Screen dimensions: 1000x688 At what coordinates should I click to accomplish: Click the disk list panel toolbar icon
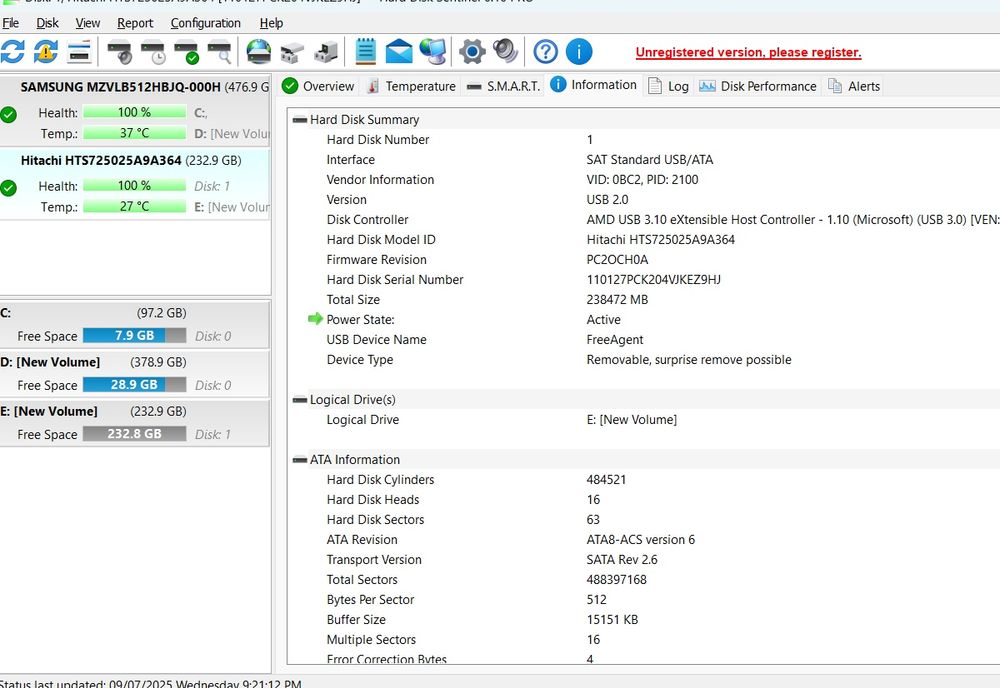[x=79, y=52]
